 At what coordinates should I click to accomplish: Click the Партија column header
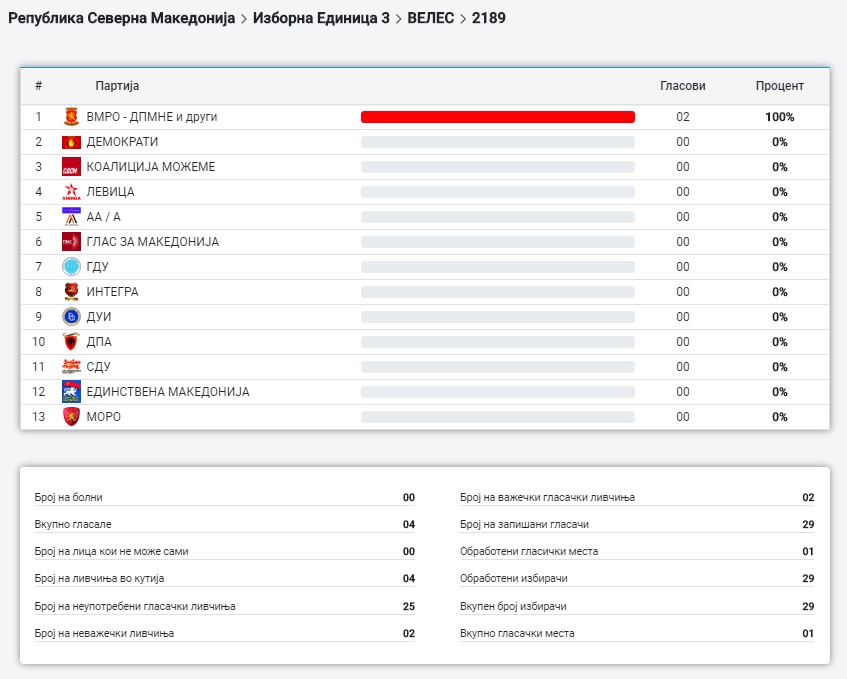pos(117,86)
